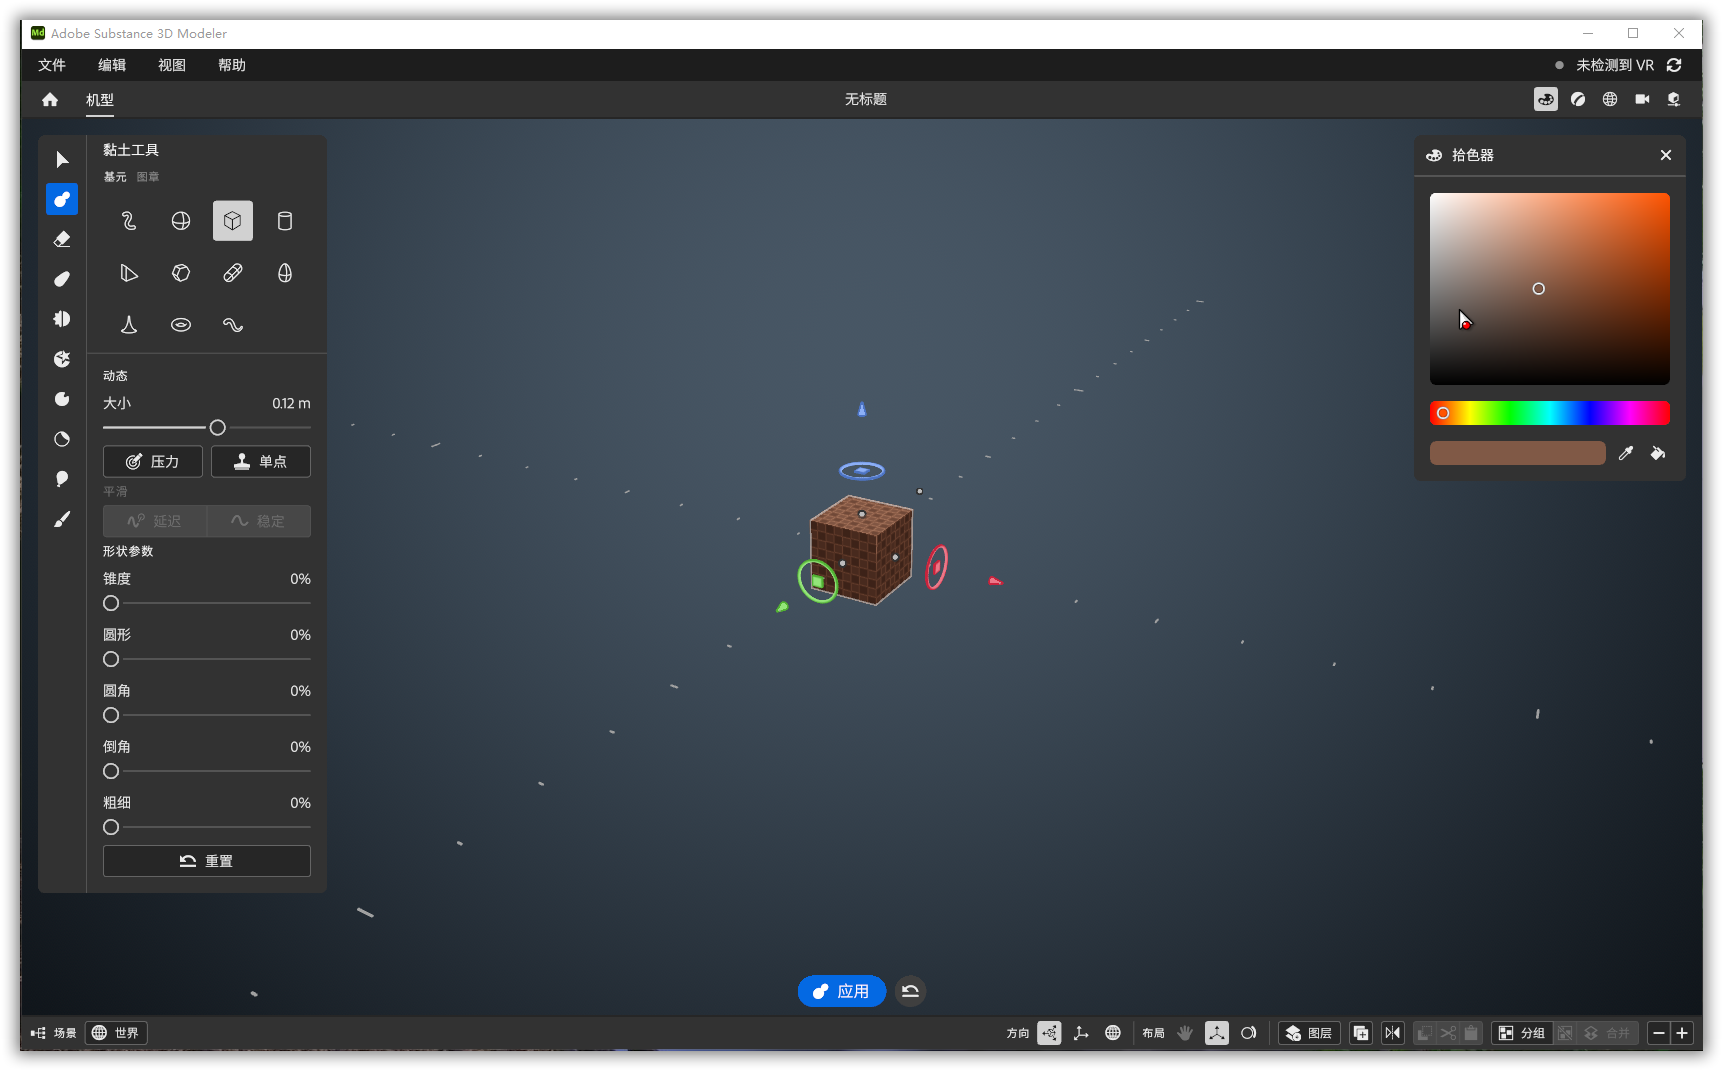
Task: Toggle the 压力 pressure option
Action: point(153,461)
